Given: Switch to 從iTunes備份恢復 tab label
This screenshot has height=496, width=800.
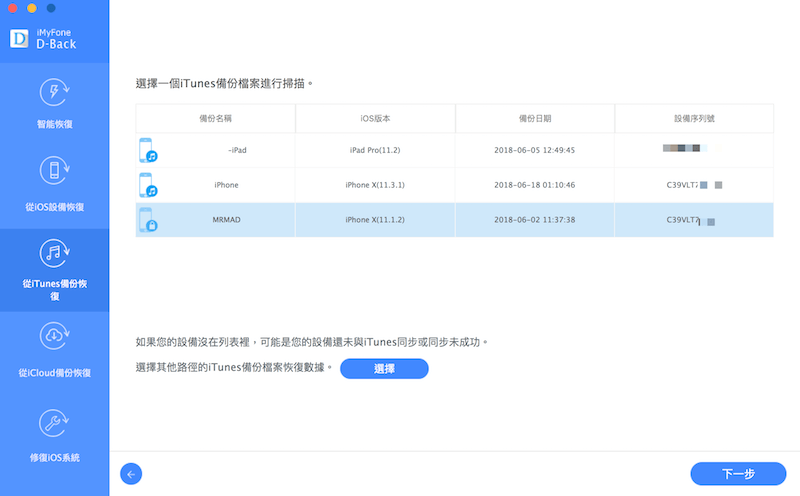Looking at the screenshot, I should [54, 290].
